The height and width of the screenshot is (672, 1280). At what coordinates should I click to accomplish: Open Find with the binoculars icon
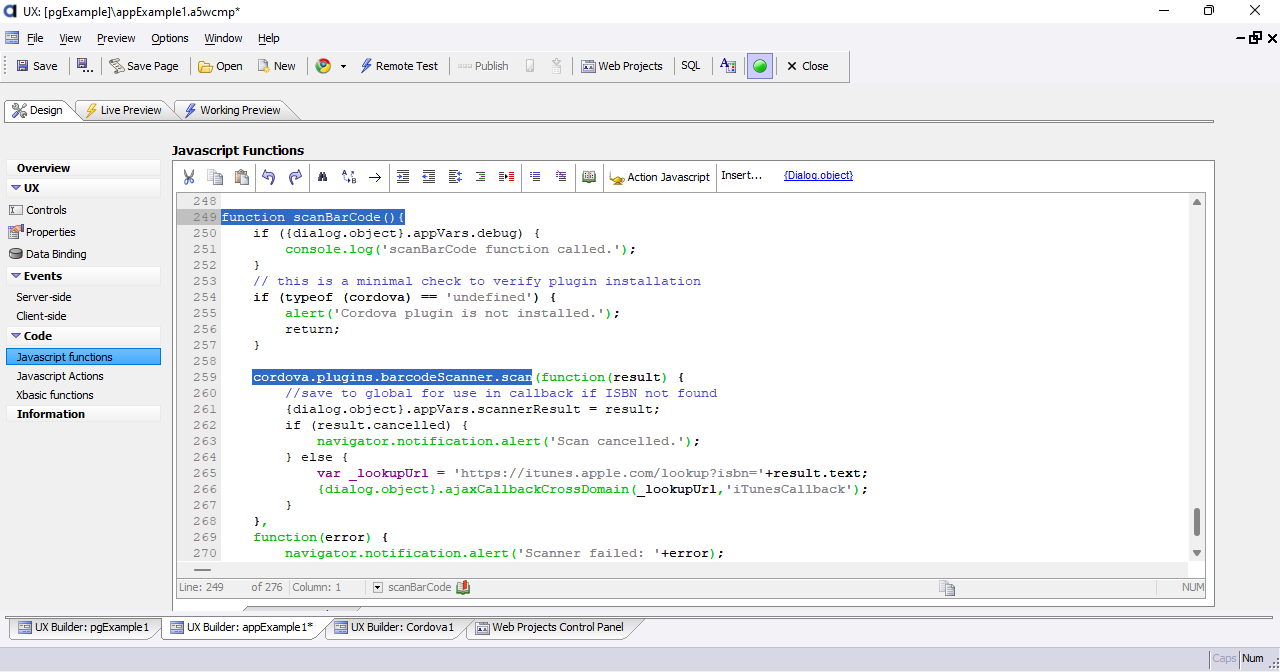pyautogui.click(x=323, y=177)
